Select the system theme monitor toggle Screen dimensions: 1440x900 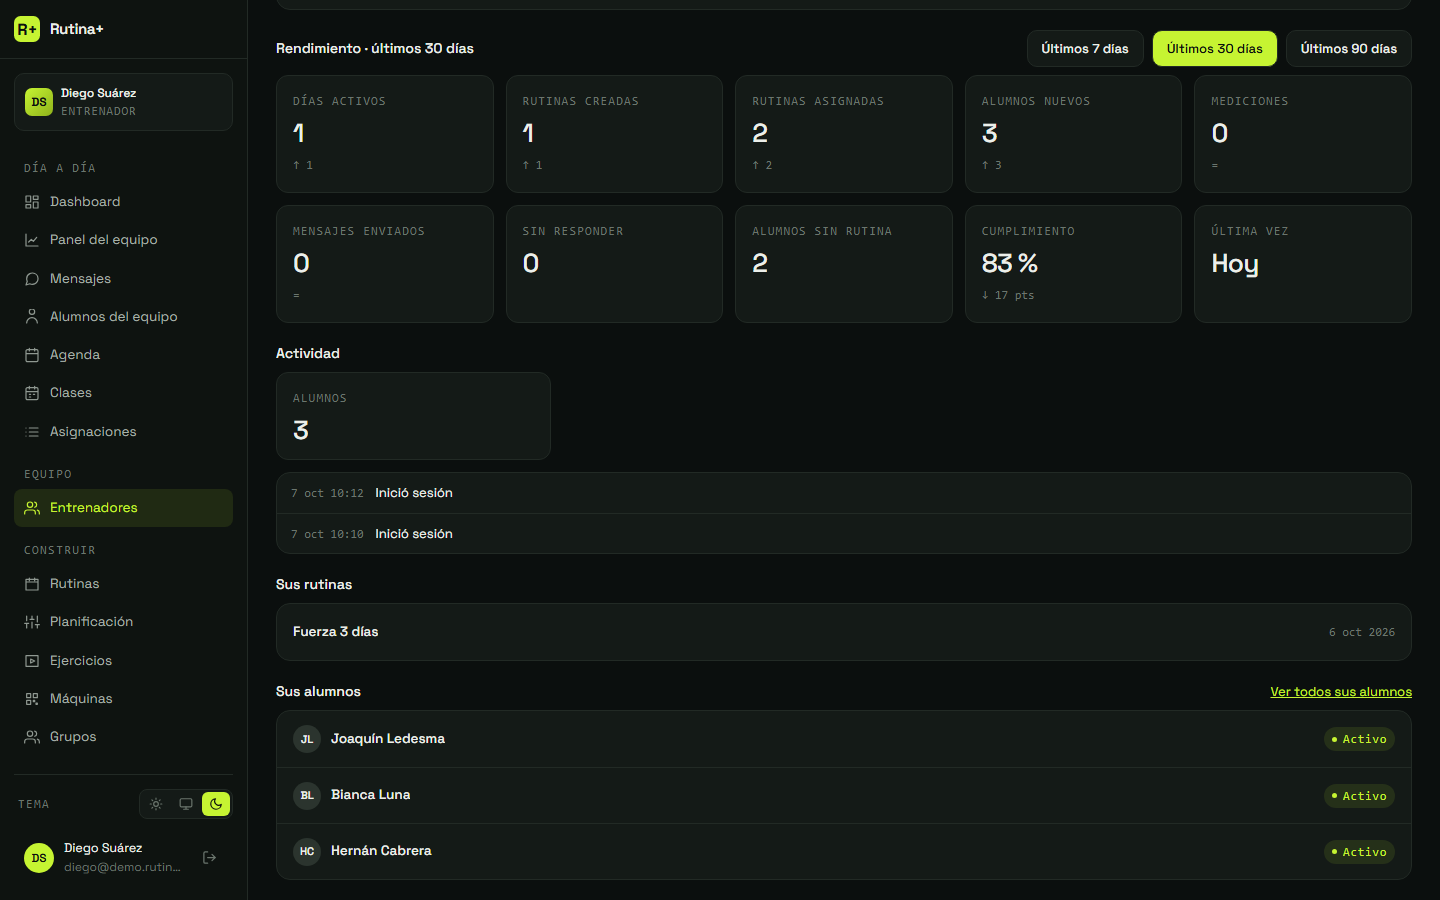(x=186, y=804)
